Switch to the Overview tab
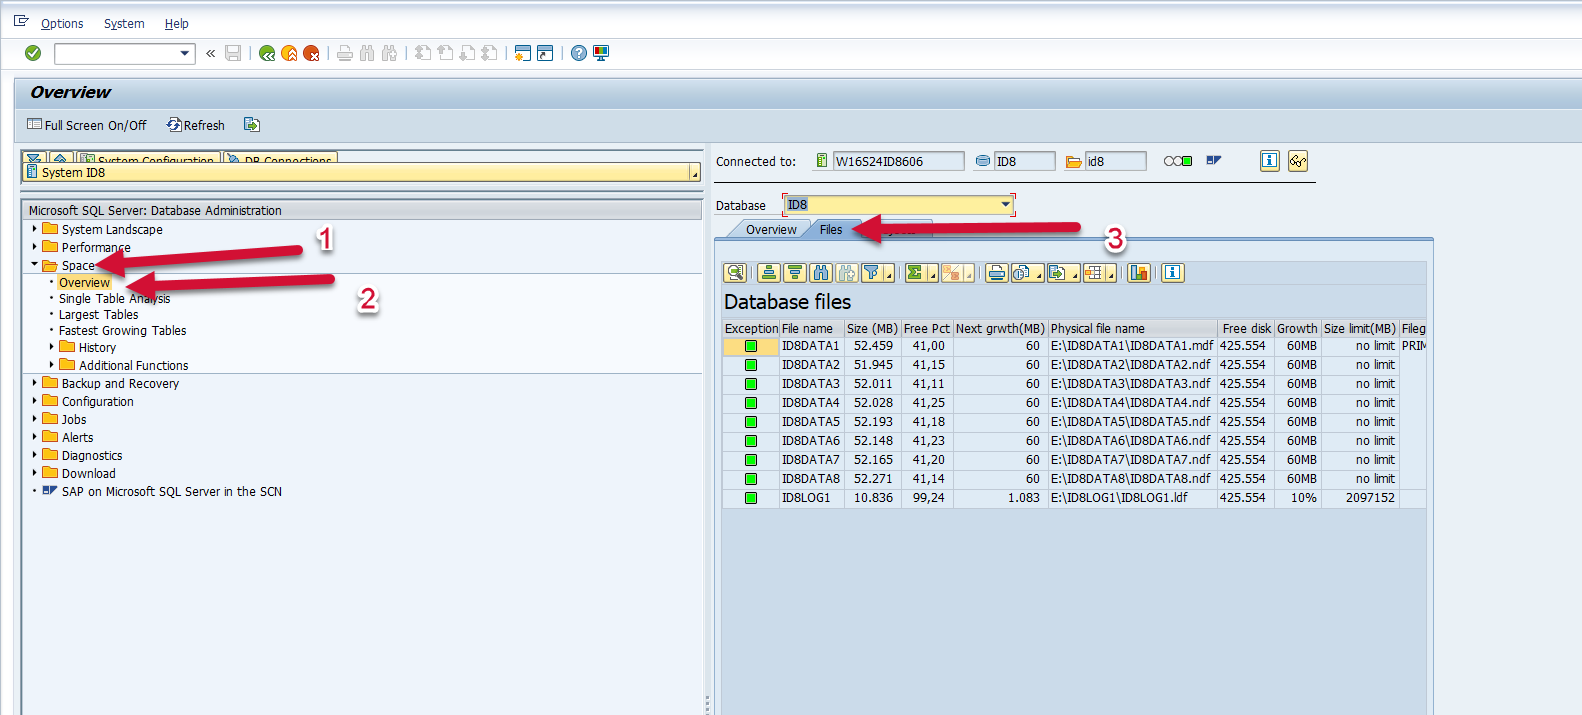The height and width of the screenshot is (715, 1582). click(x=771, y=230)
